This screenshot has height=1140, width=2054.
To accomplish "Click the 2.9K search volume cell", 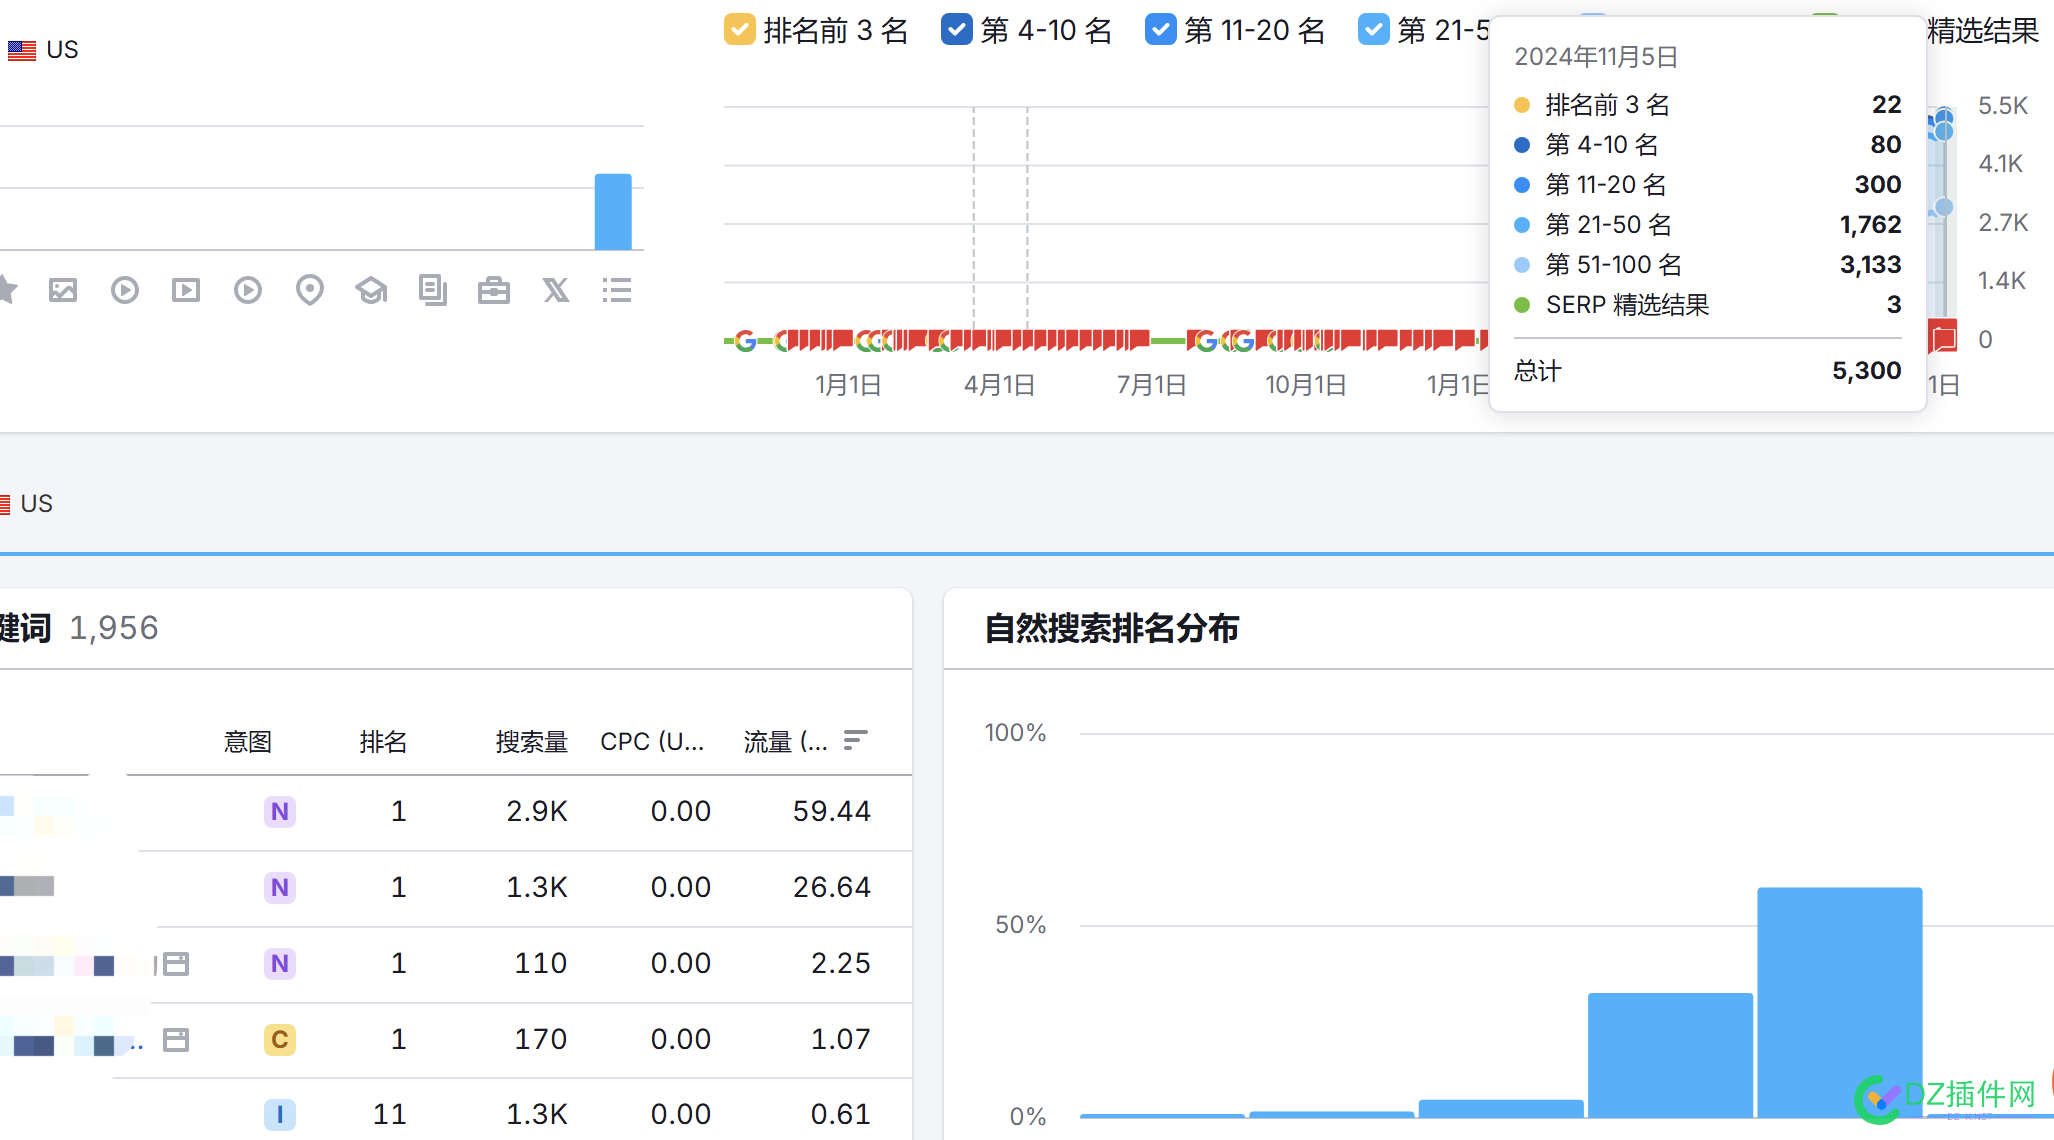I will click(x=537, y=812).
